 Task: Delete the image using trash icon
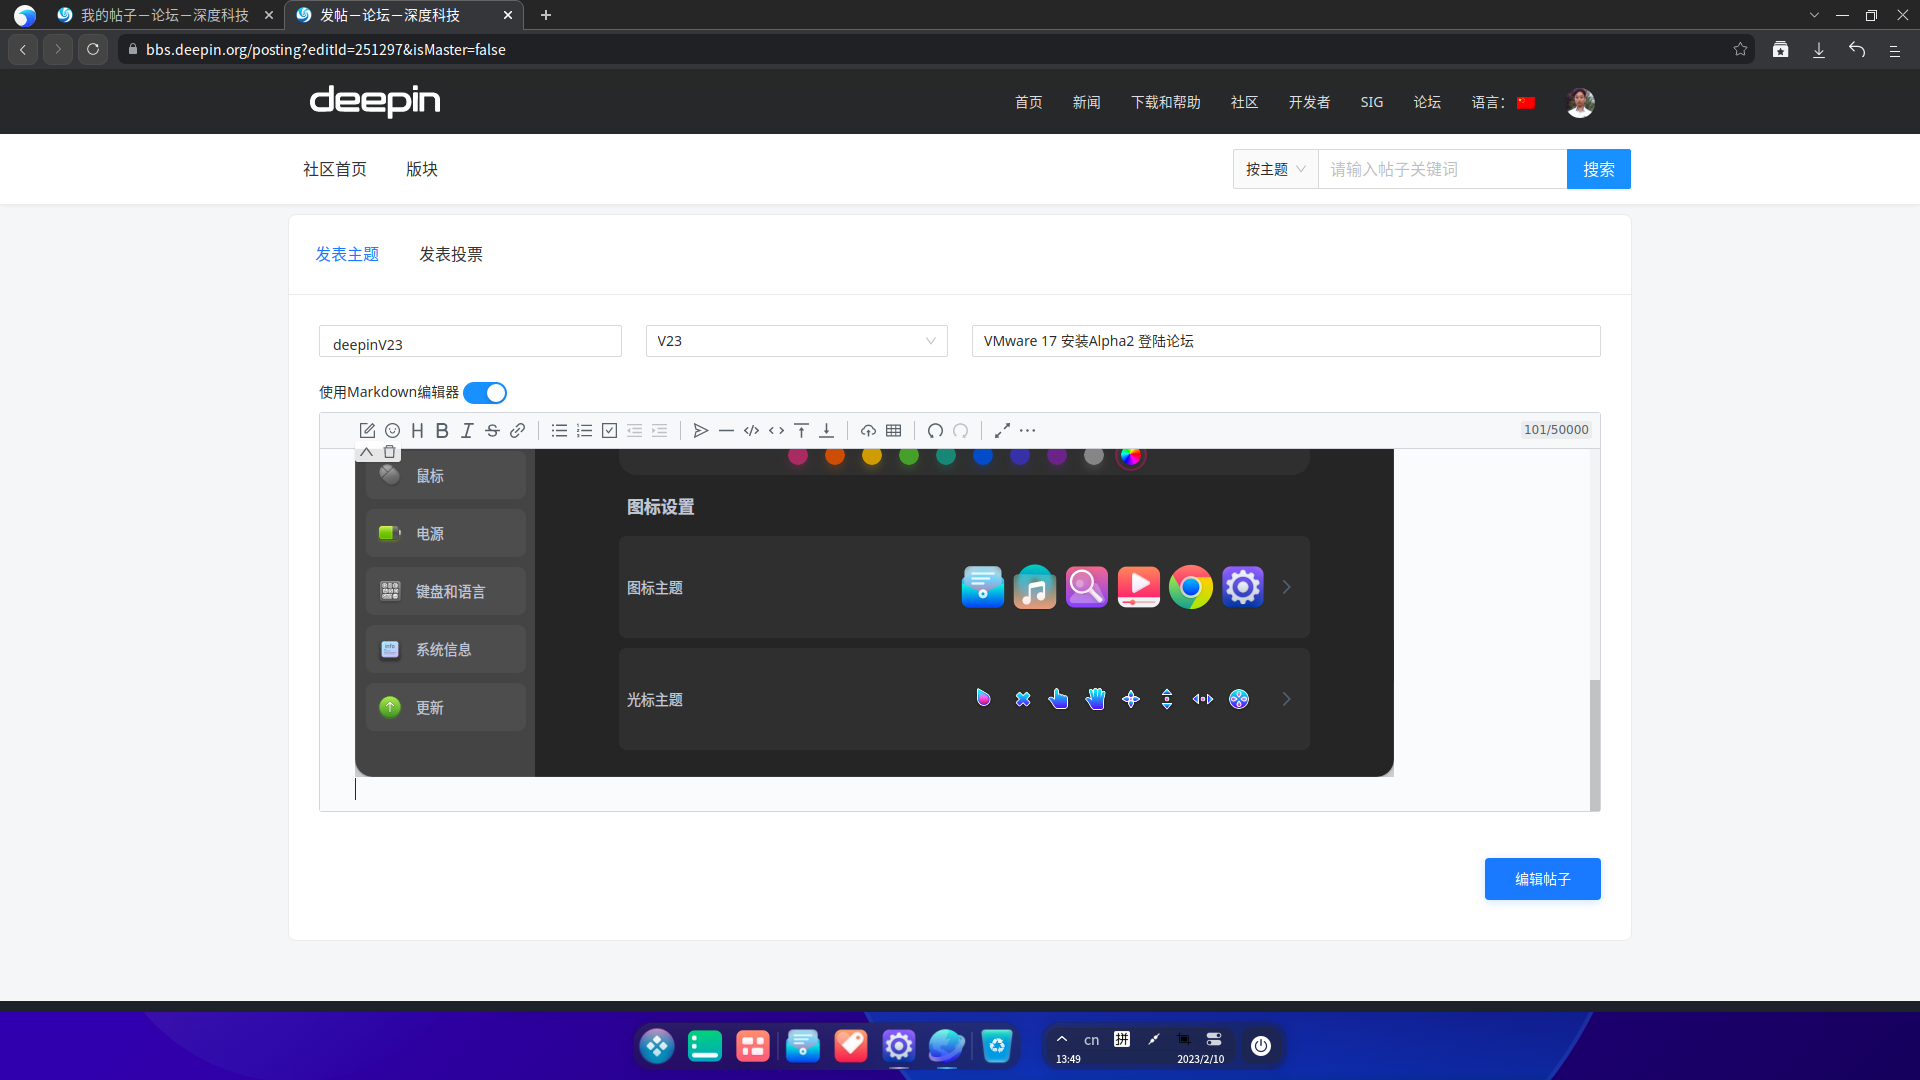[390, 452]
